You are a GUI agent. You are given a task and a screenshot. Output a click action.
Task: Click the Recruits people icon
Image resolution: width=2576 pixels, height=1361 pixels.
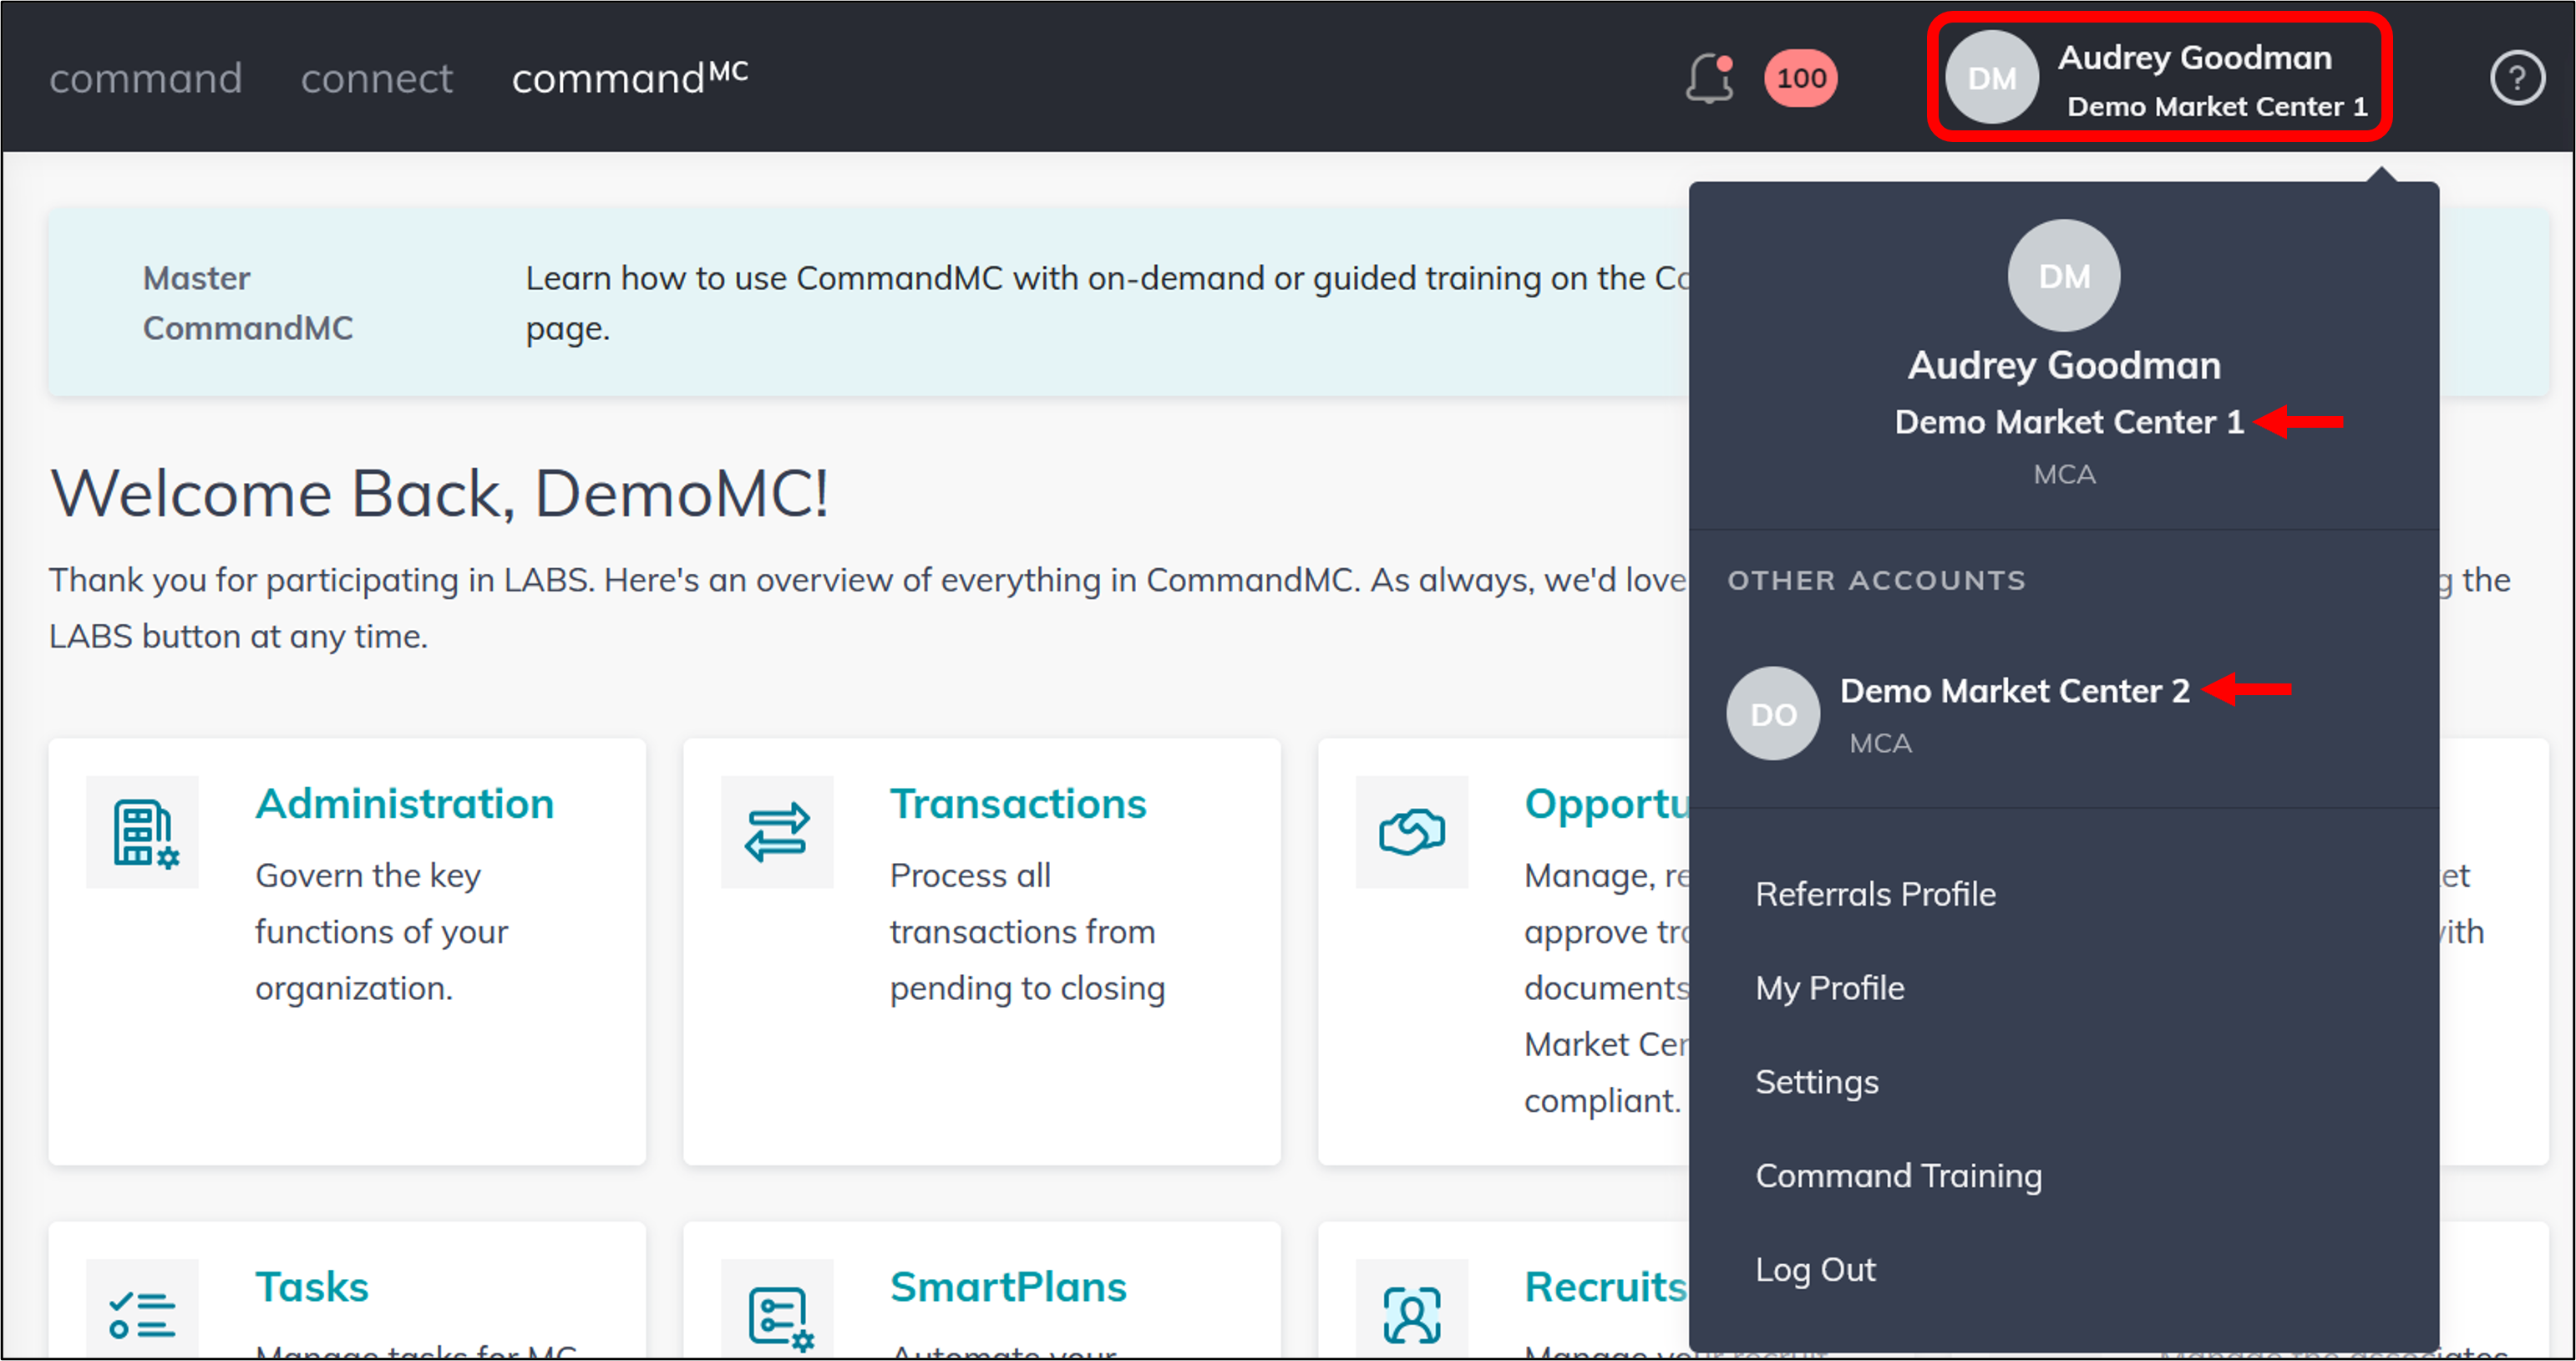(1412, 1315)
